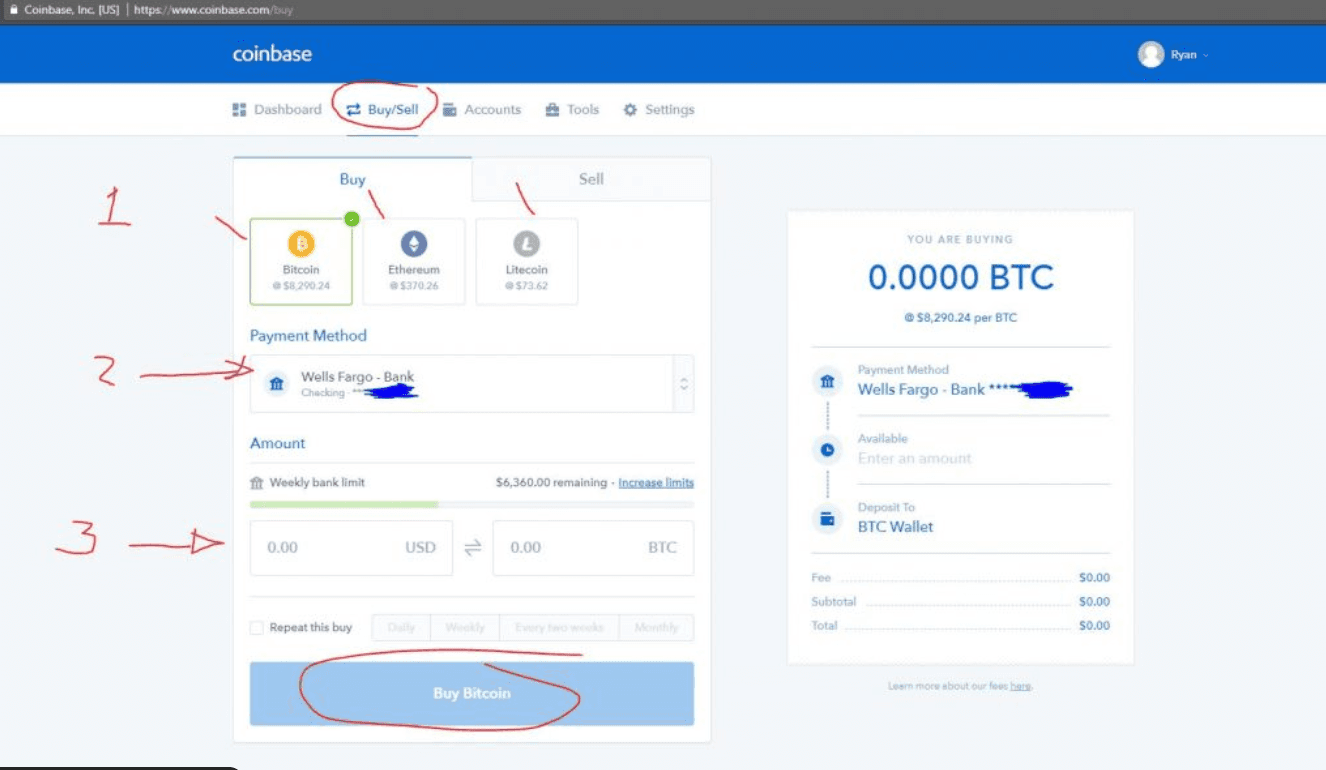The image size is (1326, 770).
Task: Click the USD to BTC swap arrows
Action: (x=473, y=548)
